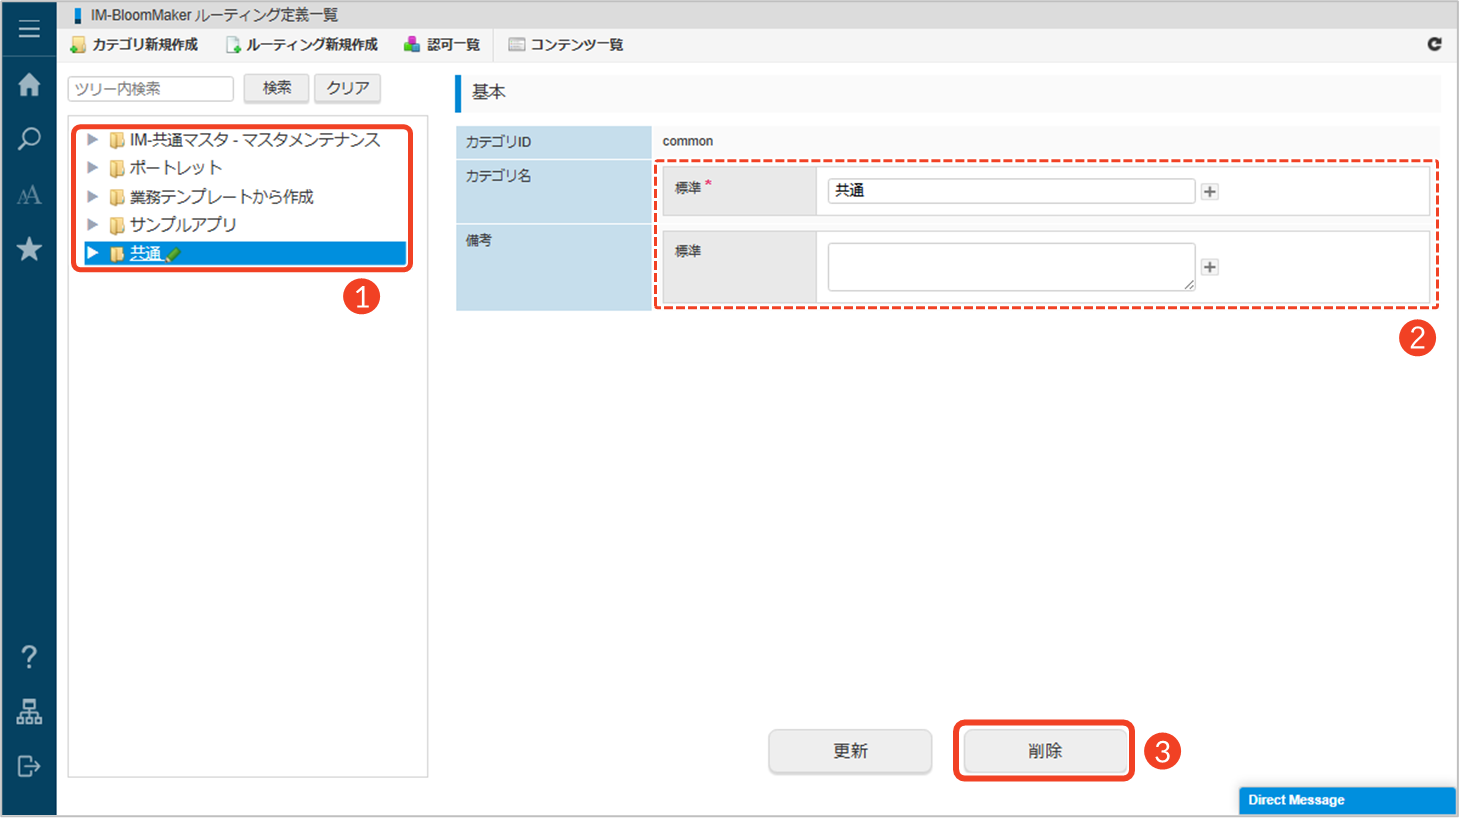Click the plus icon beside category name field
Viewport: 1459px width, 820px height.
(x=1210, y=192)
